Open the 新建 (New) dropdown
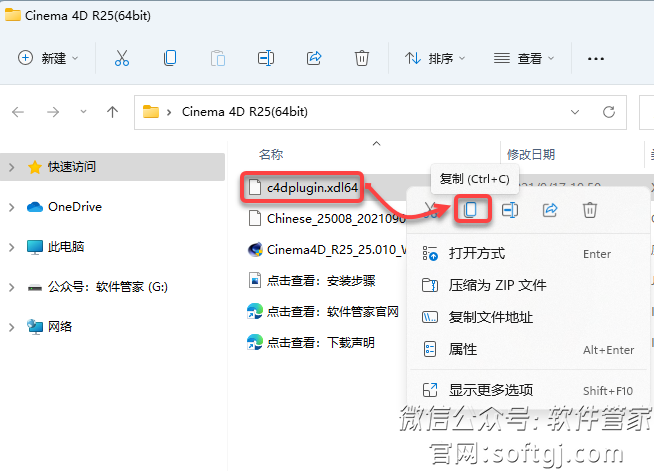Viewport: 654px width, 471px height. 48,58
